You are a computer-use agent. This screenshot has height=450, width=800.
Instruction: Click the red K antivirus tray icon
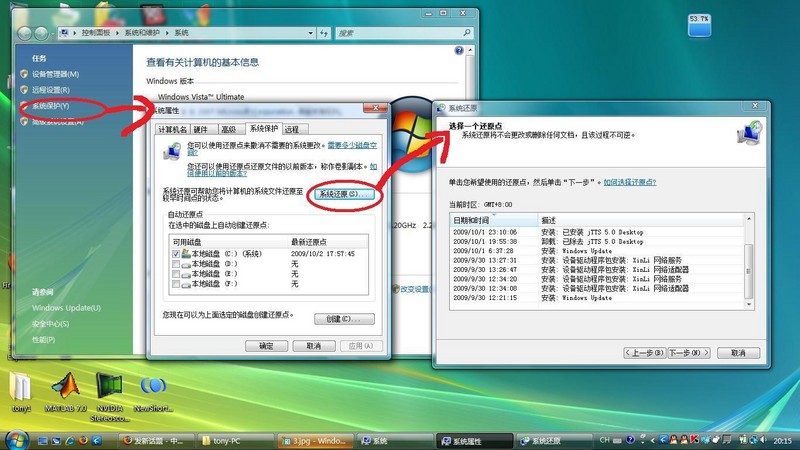pyautogui.click(x=694, y=439)
